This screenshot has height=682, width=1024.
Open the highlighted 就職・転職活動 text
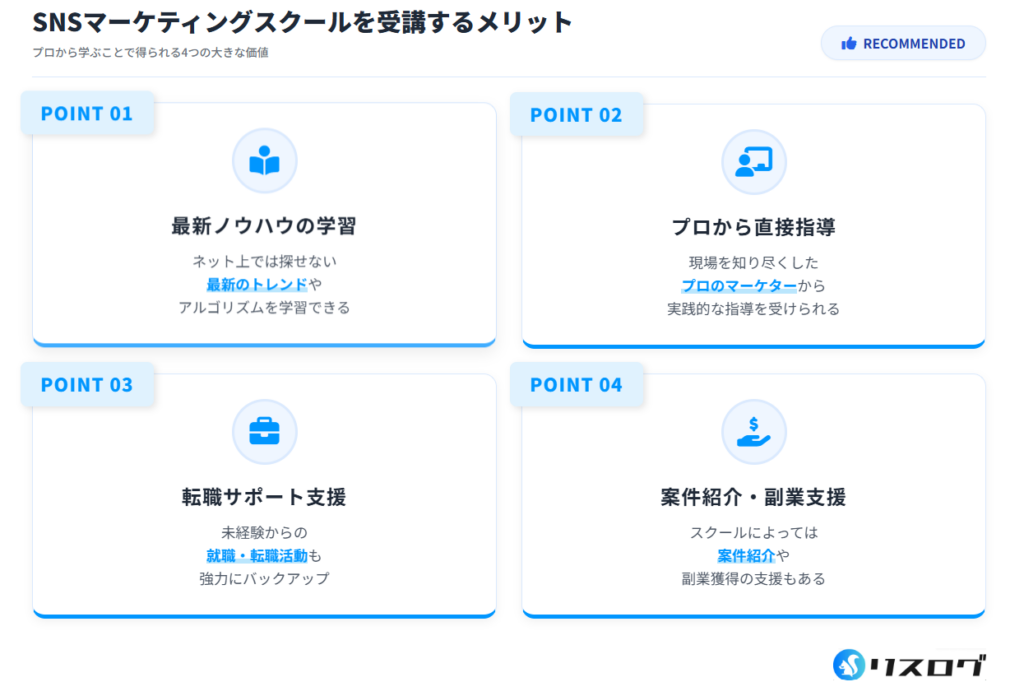257,555
